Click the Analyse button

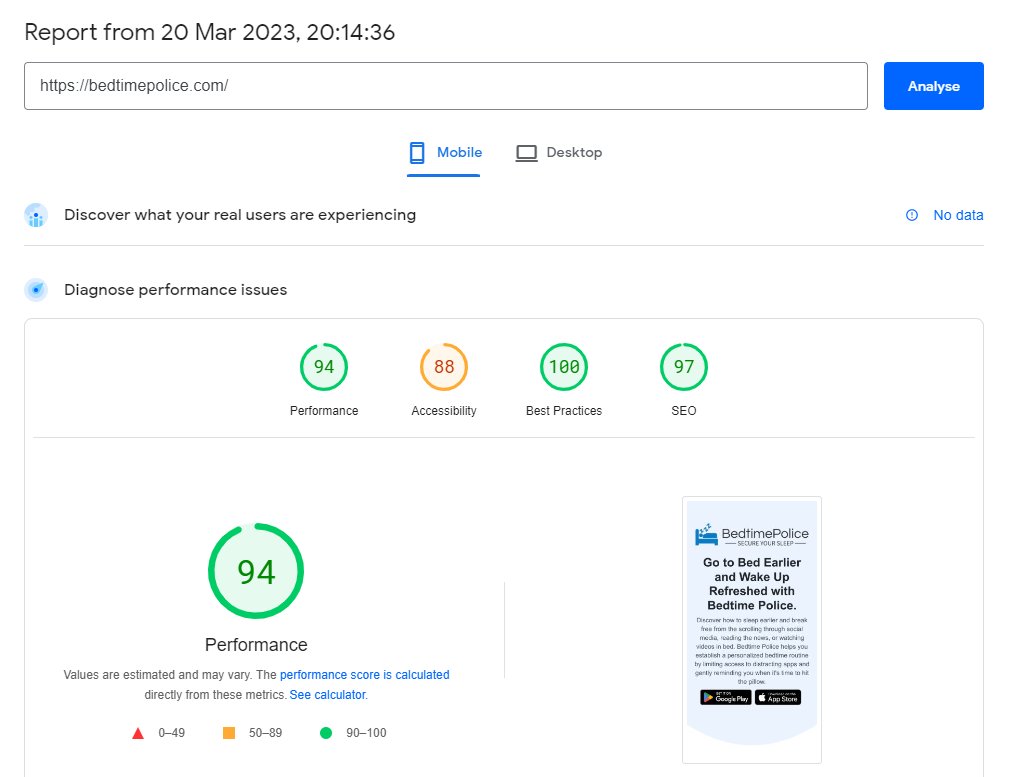pyautogui.click(x=933, y=86)
